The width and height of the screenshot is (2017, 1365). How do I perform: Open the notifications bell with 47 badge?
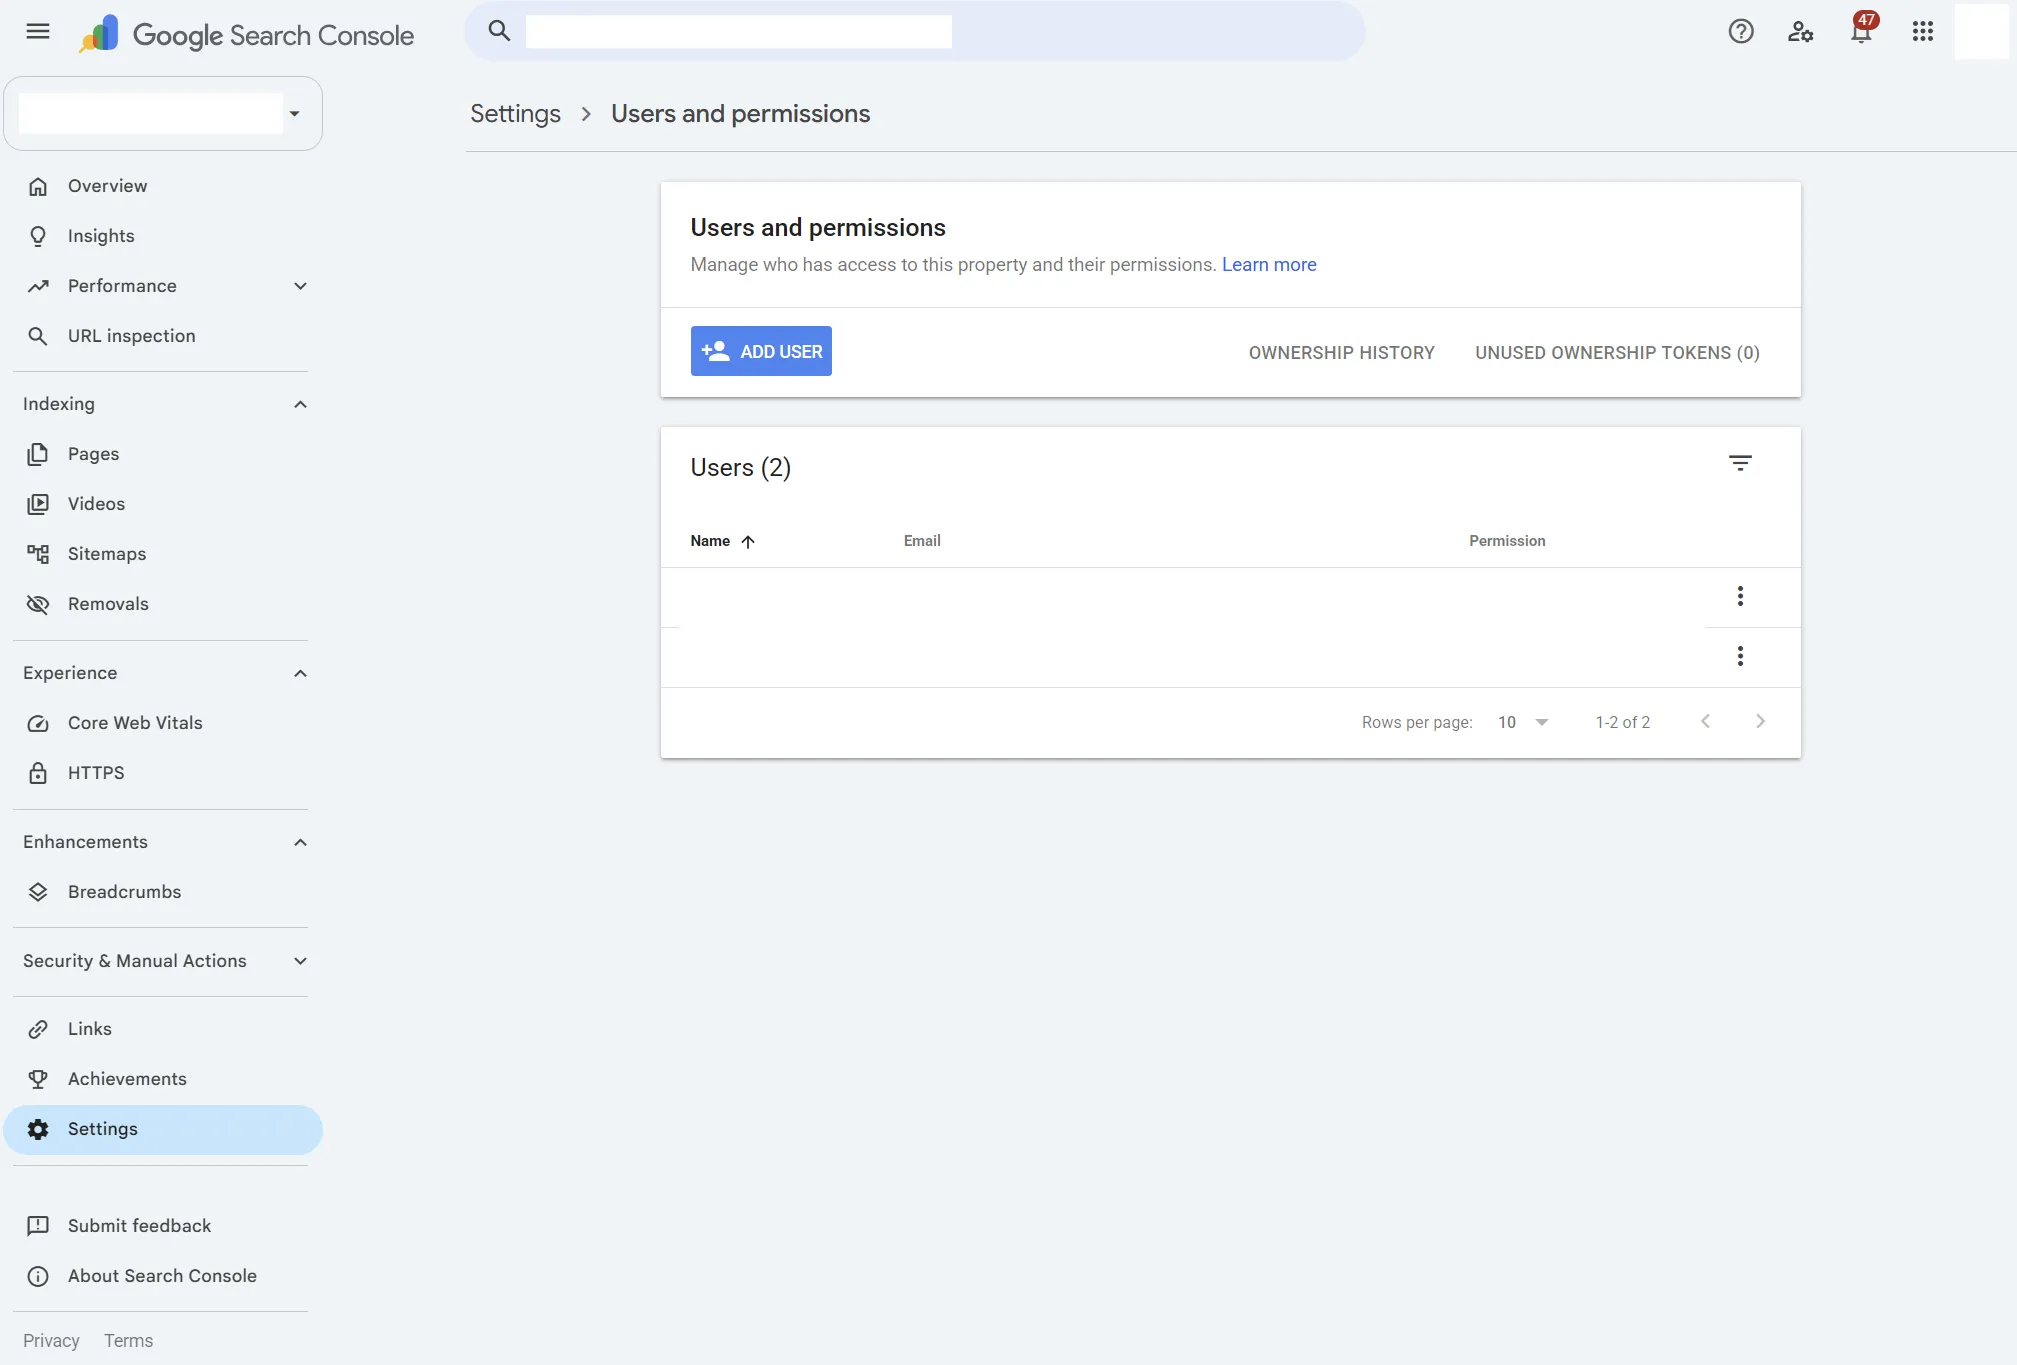click(x=1862, y=30)
